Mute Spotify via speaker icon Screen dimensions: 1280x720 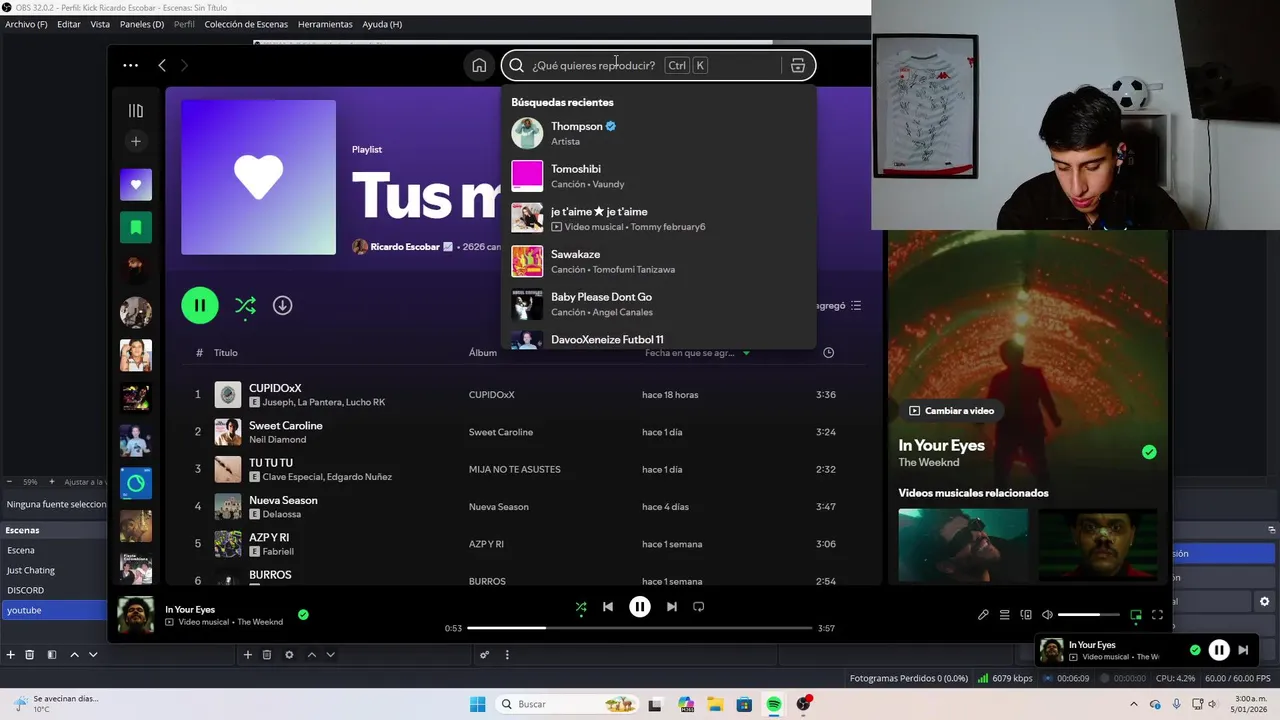pyautogui.click(x=1047, y=615)
